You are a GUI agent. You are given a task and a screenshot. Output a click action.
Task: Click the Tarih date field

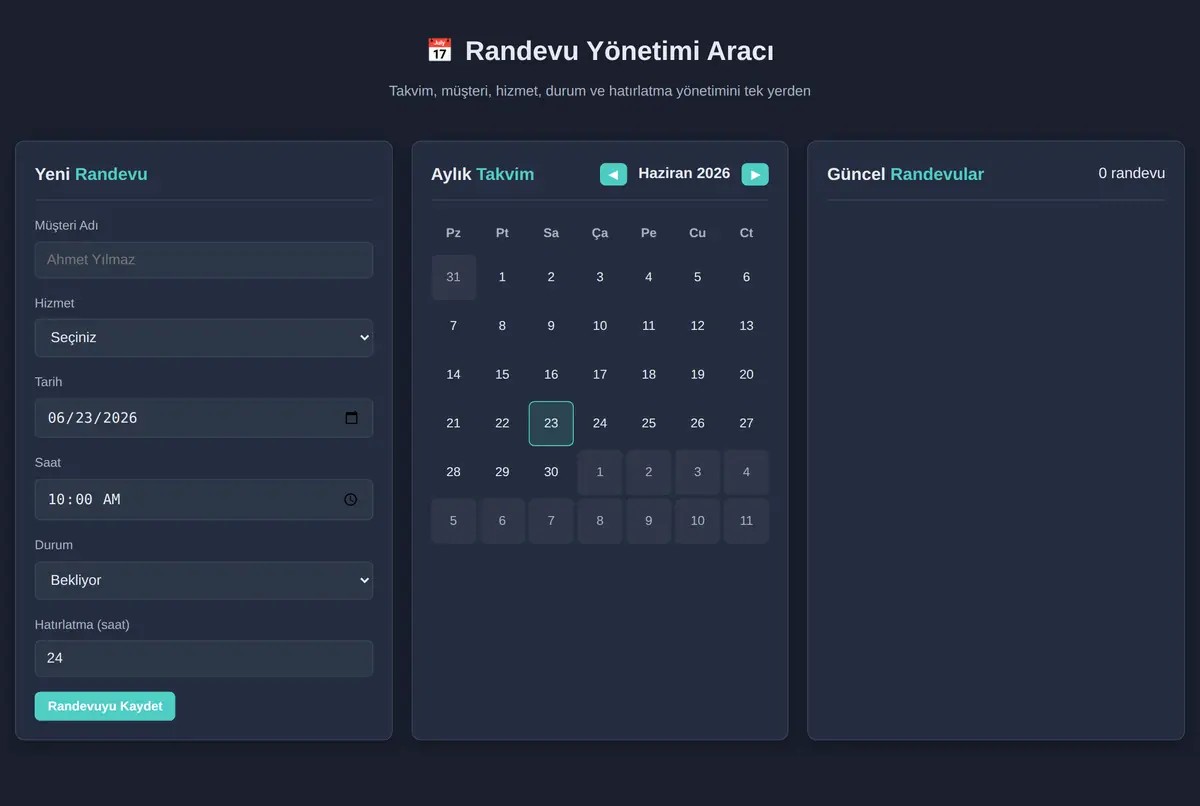click(x=204, y=418)
